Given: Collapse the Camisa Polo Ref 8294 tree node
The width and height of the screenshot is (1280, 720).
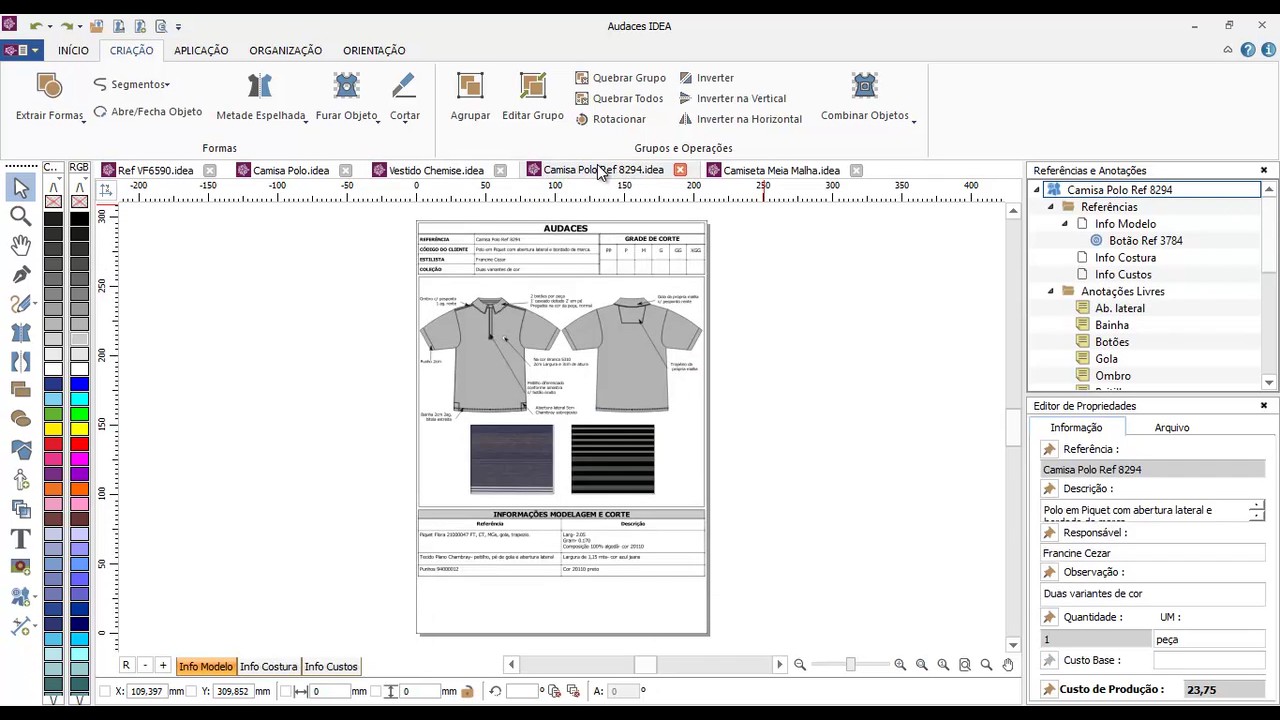Looking at the screenshot, I should pyautogui.click(x=1036, y=189).
